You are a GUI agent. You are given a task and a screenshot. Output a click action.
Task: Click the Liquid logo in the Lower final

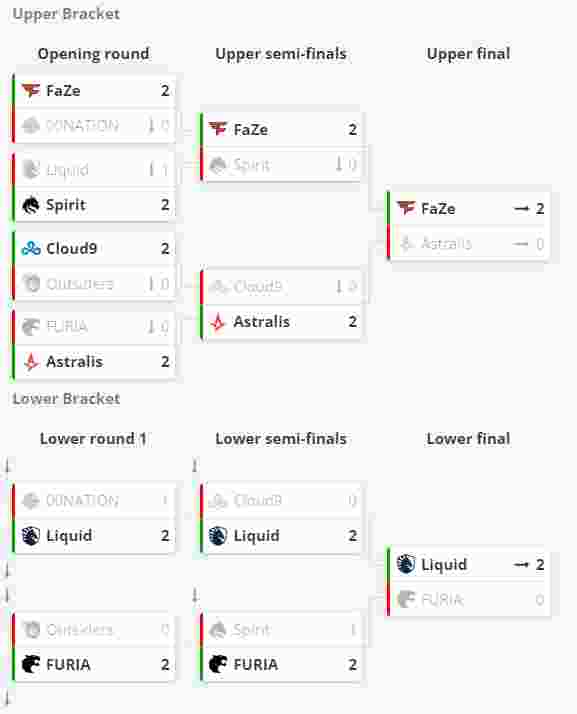[406, 564]
